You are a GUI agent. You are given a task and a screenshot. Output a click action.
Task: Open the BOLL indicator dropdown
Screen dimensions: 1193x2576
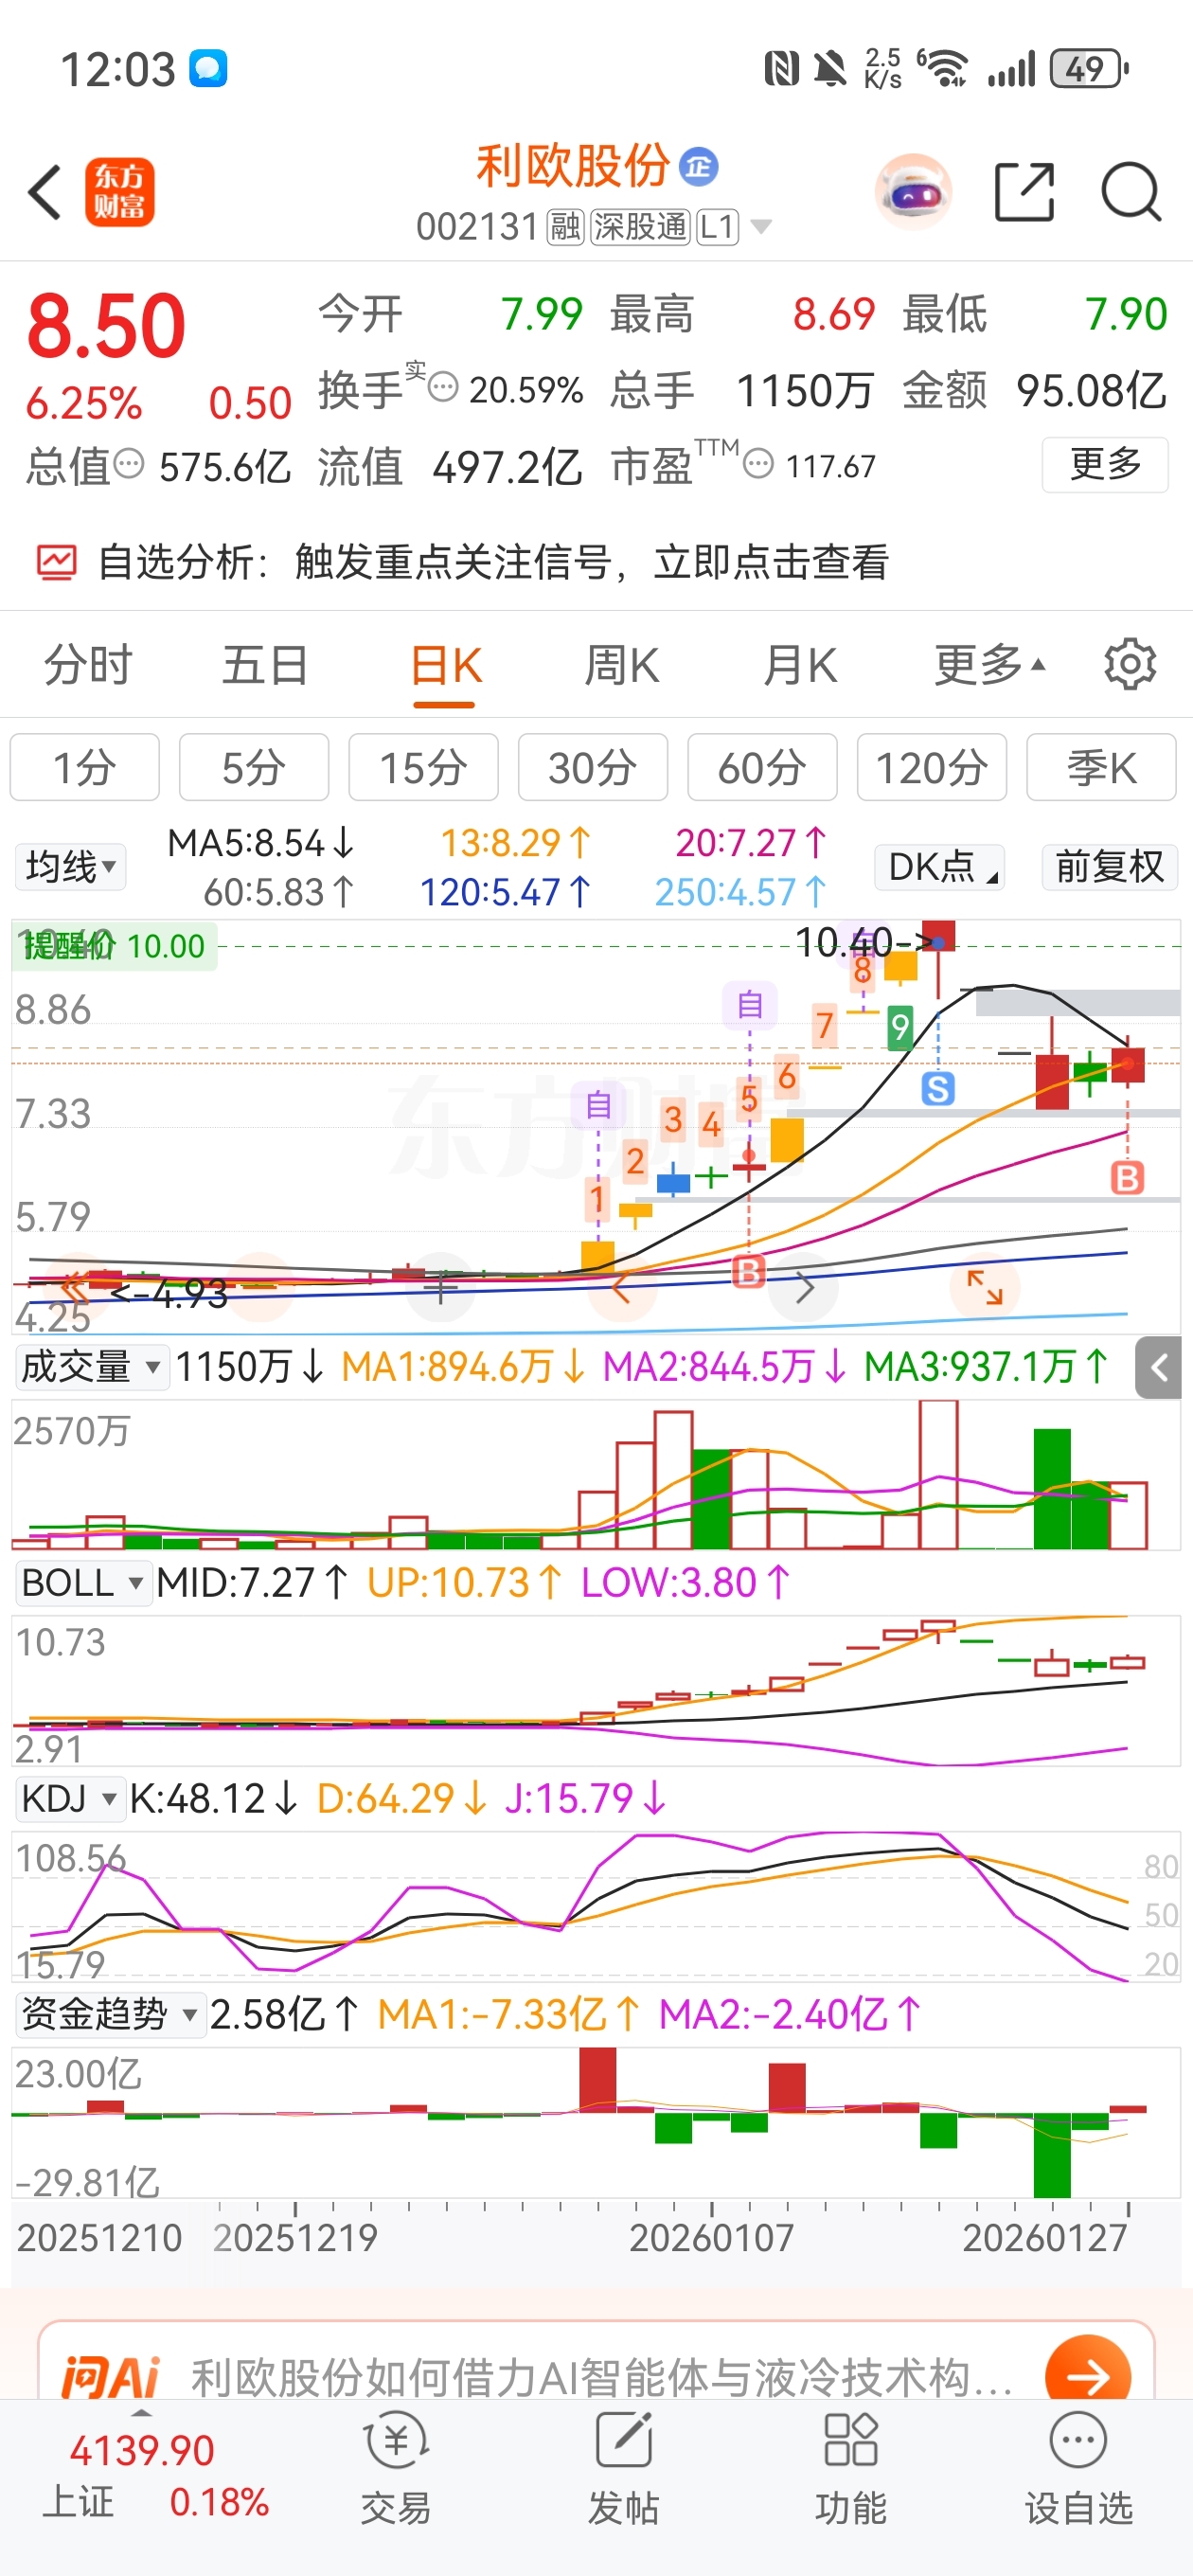[82, 1583]
